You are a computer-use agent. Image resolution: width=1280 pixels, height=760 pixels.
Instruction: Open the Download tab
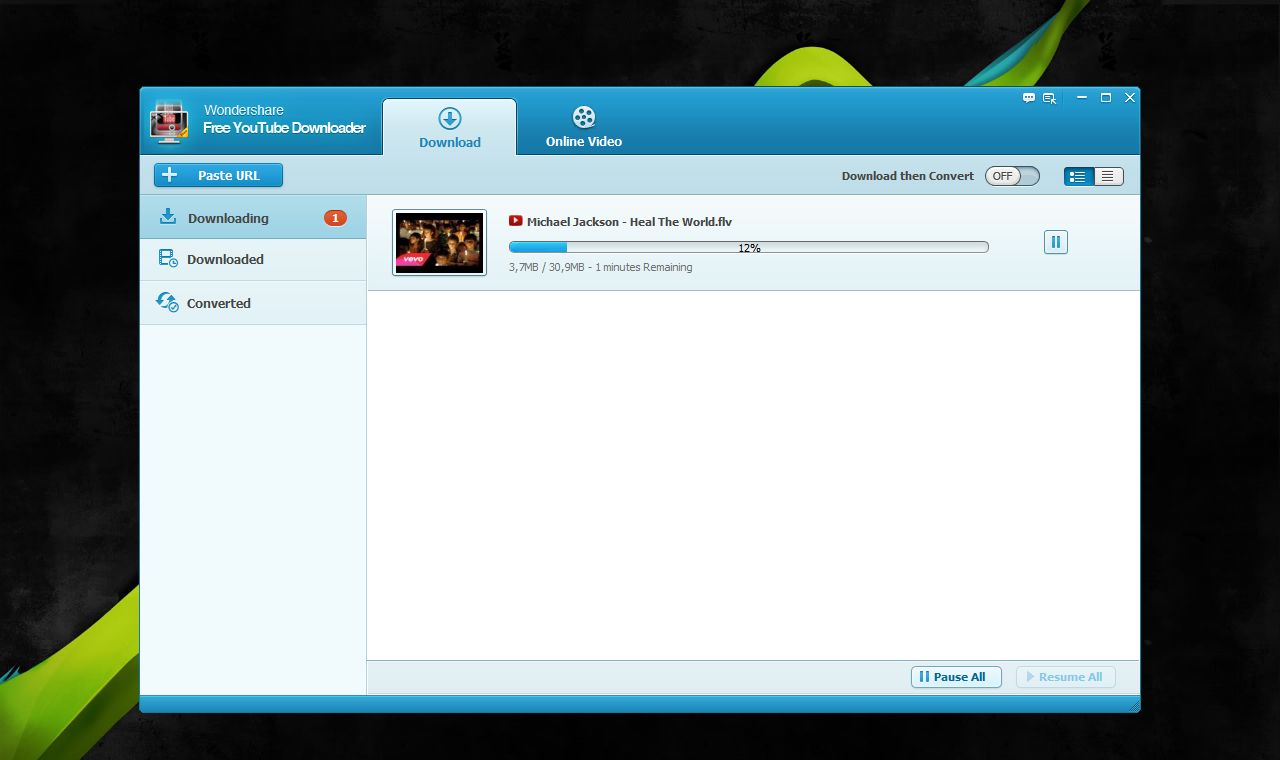pos(450,127)
